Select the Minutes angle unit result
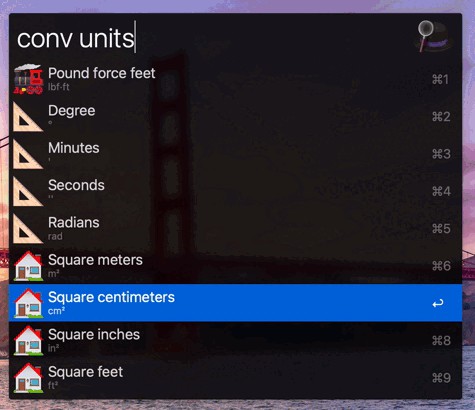The width and height of the screenshot is (475, 410). (x=235, y=154)
